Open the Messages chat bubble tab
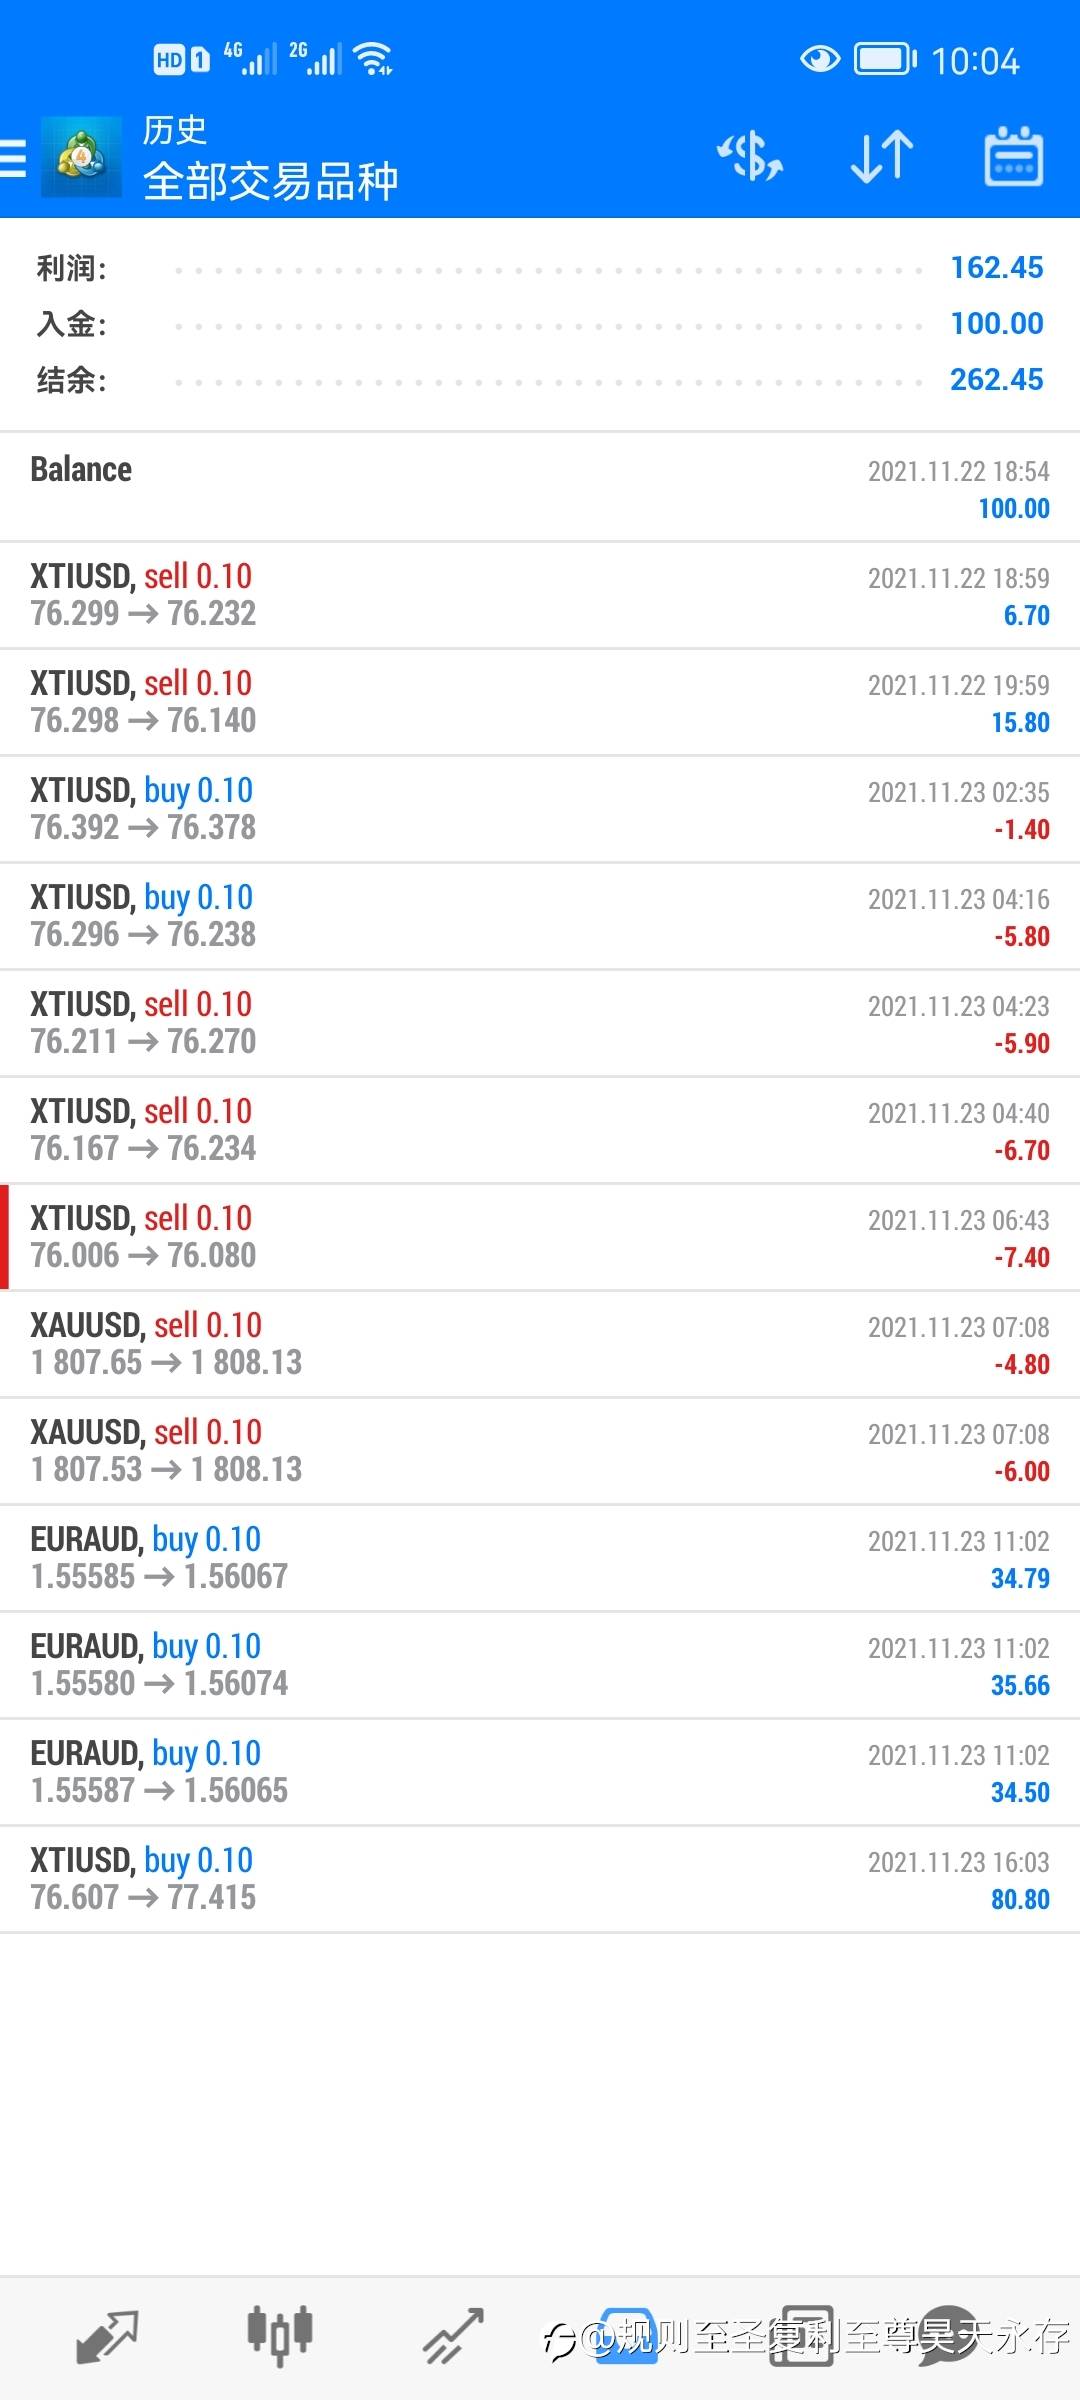This screenshot has height=2400, width=1080. (x=948, y=2336)
